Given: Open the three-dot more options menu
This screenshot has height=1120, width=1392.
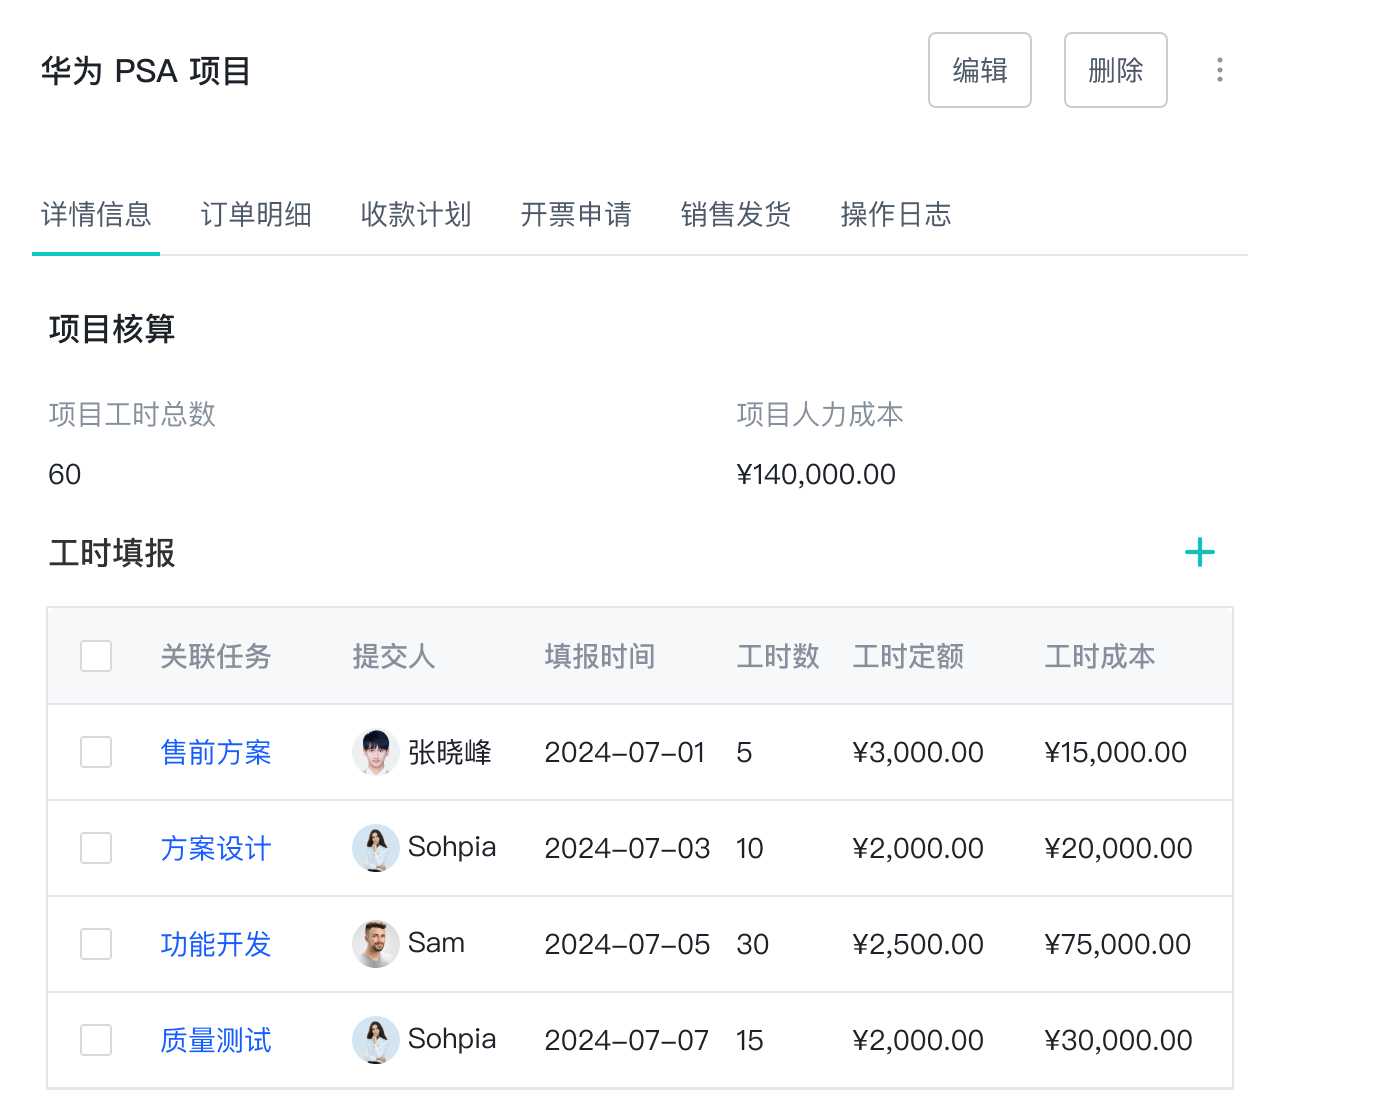Looking at the screenshot, I should click(1219, 70).
